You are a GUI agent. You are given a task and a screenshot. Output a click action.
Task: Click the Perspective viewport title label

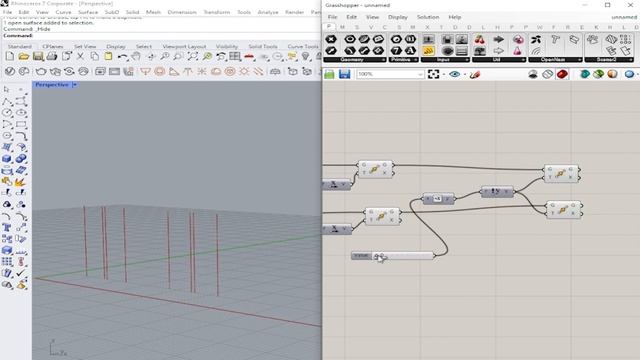[x=52, y=84]
